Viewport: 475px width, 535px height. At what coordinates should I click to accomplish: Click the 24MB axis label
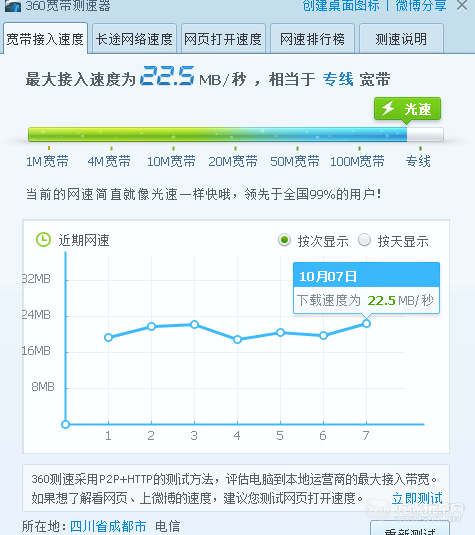[x=37, y=315]
